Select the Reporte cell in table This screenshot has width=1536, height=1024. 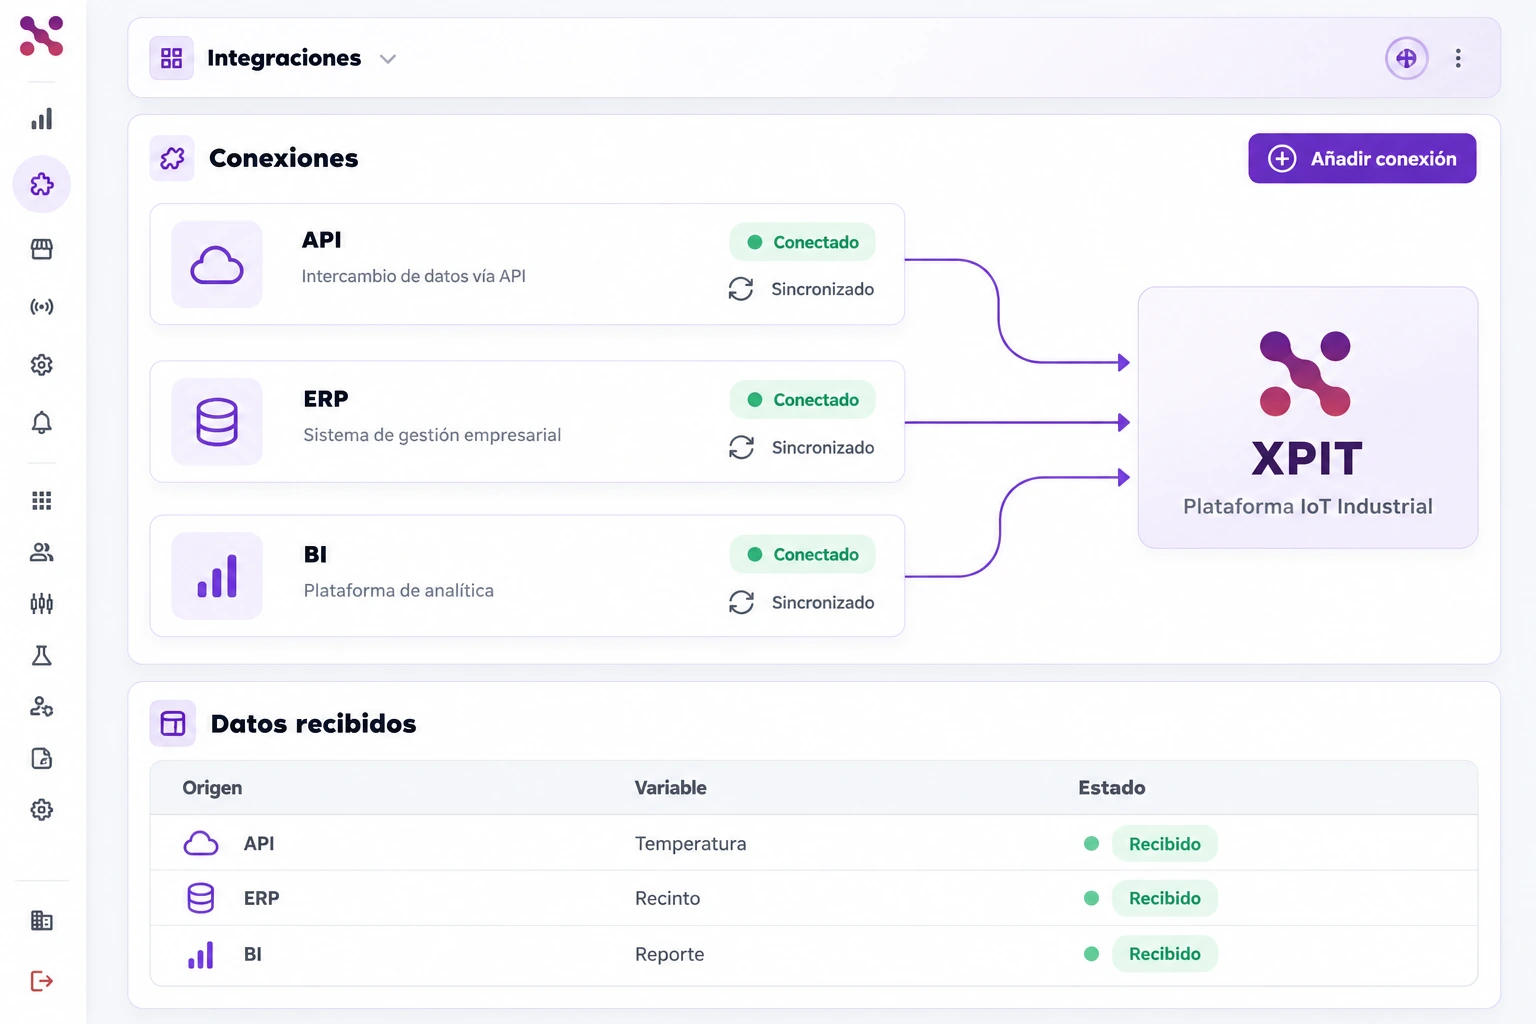coord(669,954)
